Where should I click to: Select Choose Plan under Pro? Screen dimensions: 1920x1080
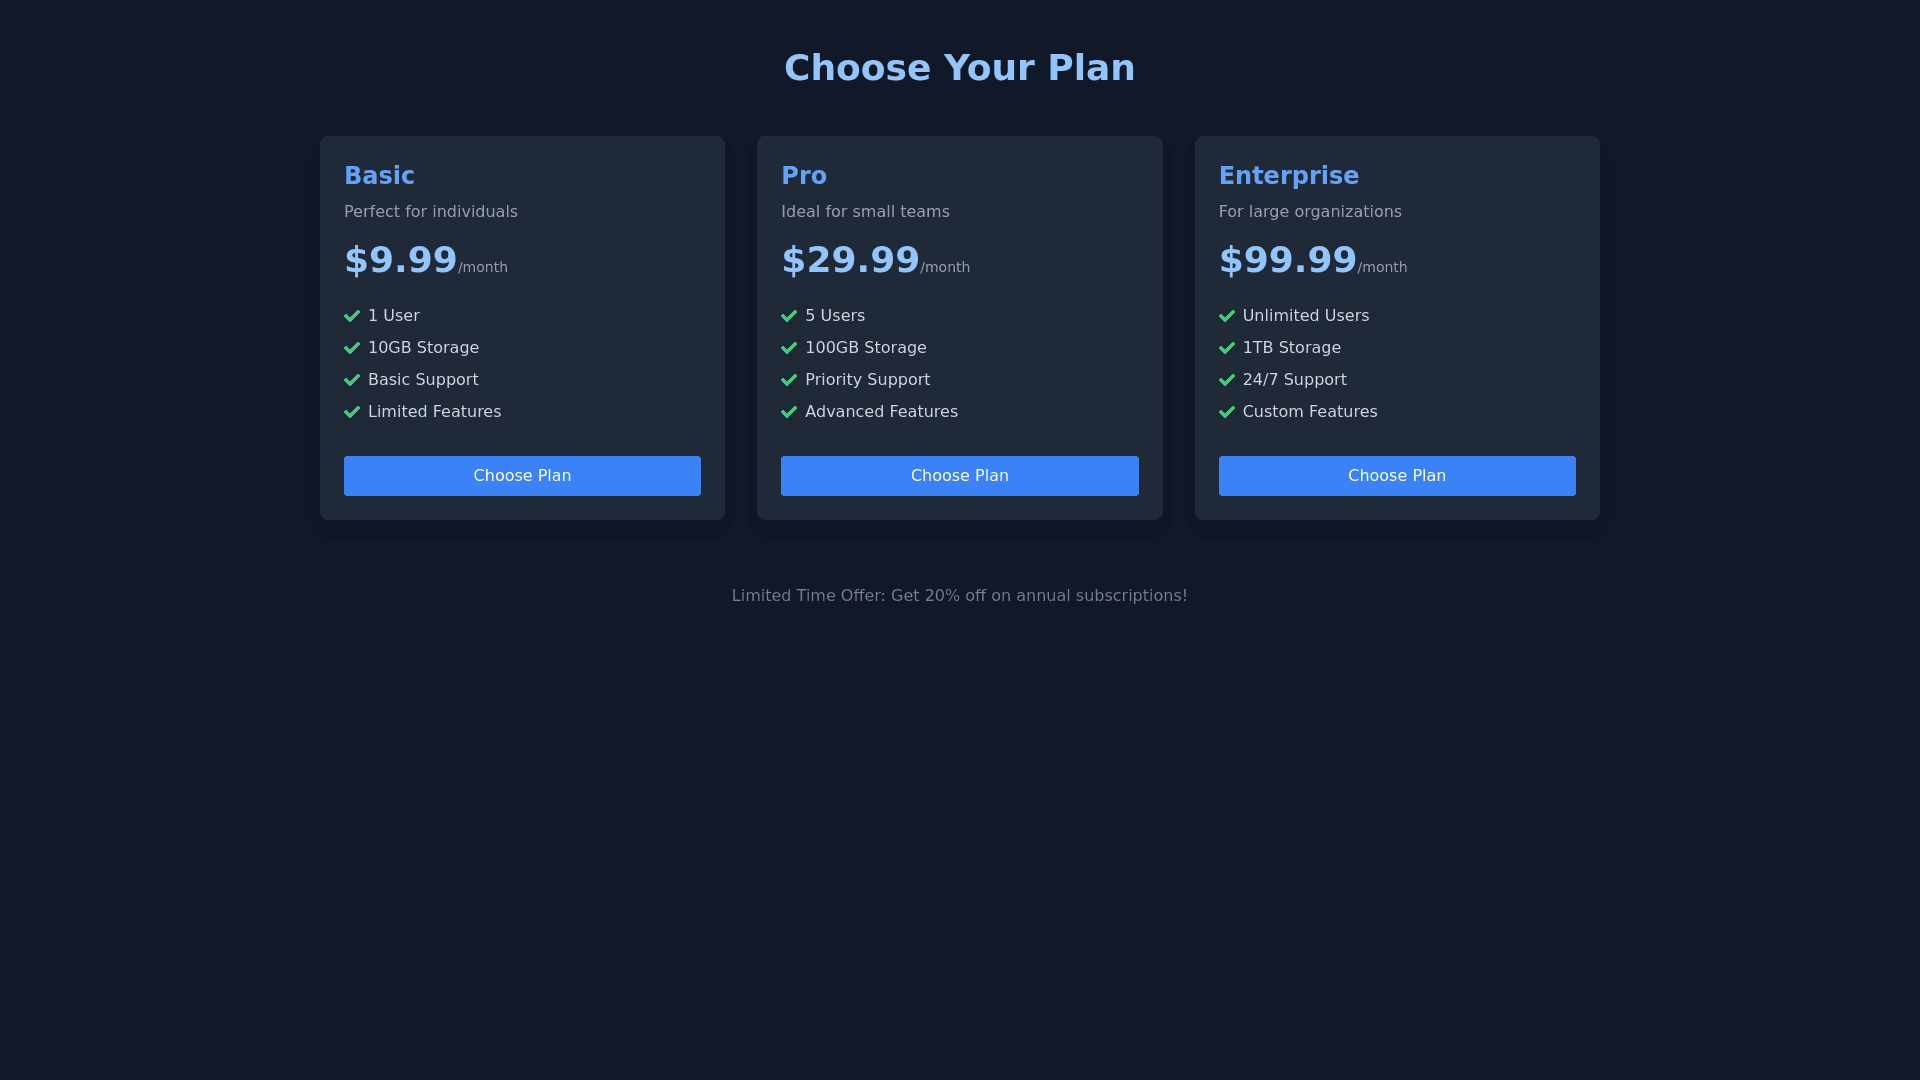(x=959, y=476)
